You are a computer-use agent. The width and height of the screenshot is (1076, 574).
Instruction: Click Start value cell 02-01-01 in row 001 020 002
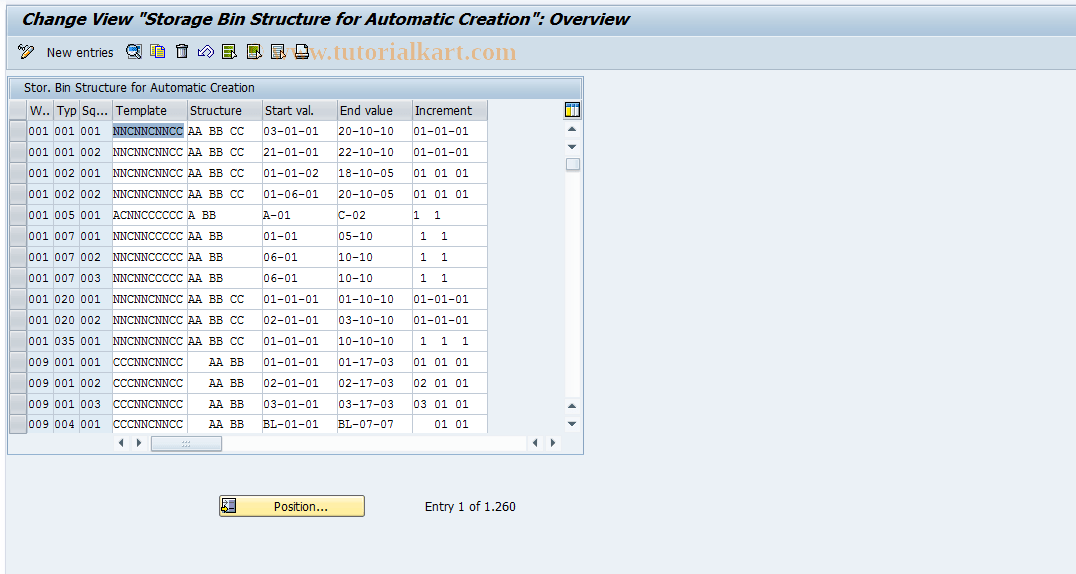pyautogui.click(x=300, y=320)
